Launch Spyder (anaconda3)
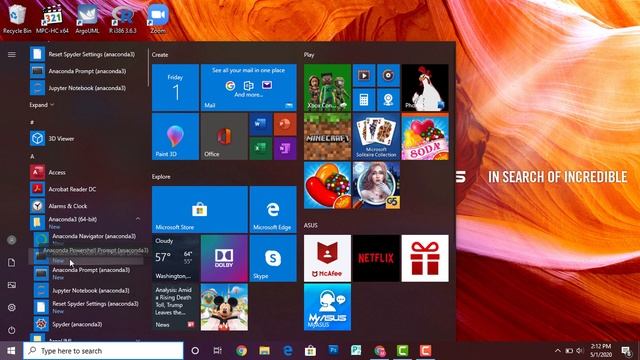This screenshot has height=360, width=640. 88,324
